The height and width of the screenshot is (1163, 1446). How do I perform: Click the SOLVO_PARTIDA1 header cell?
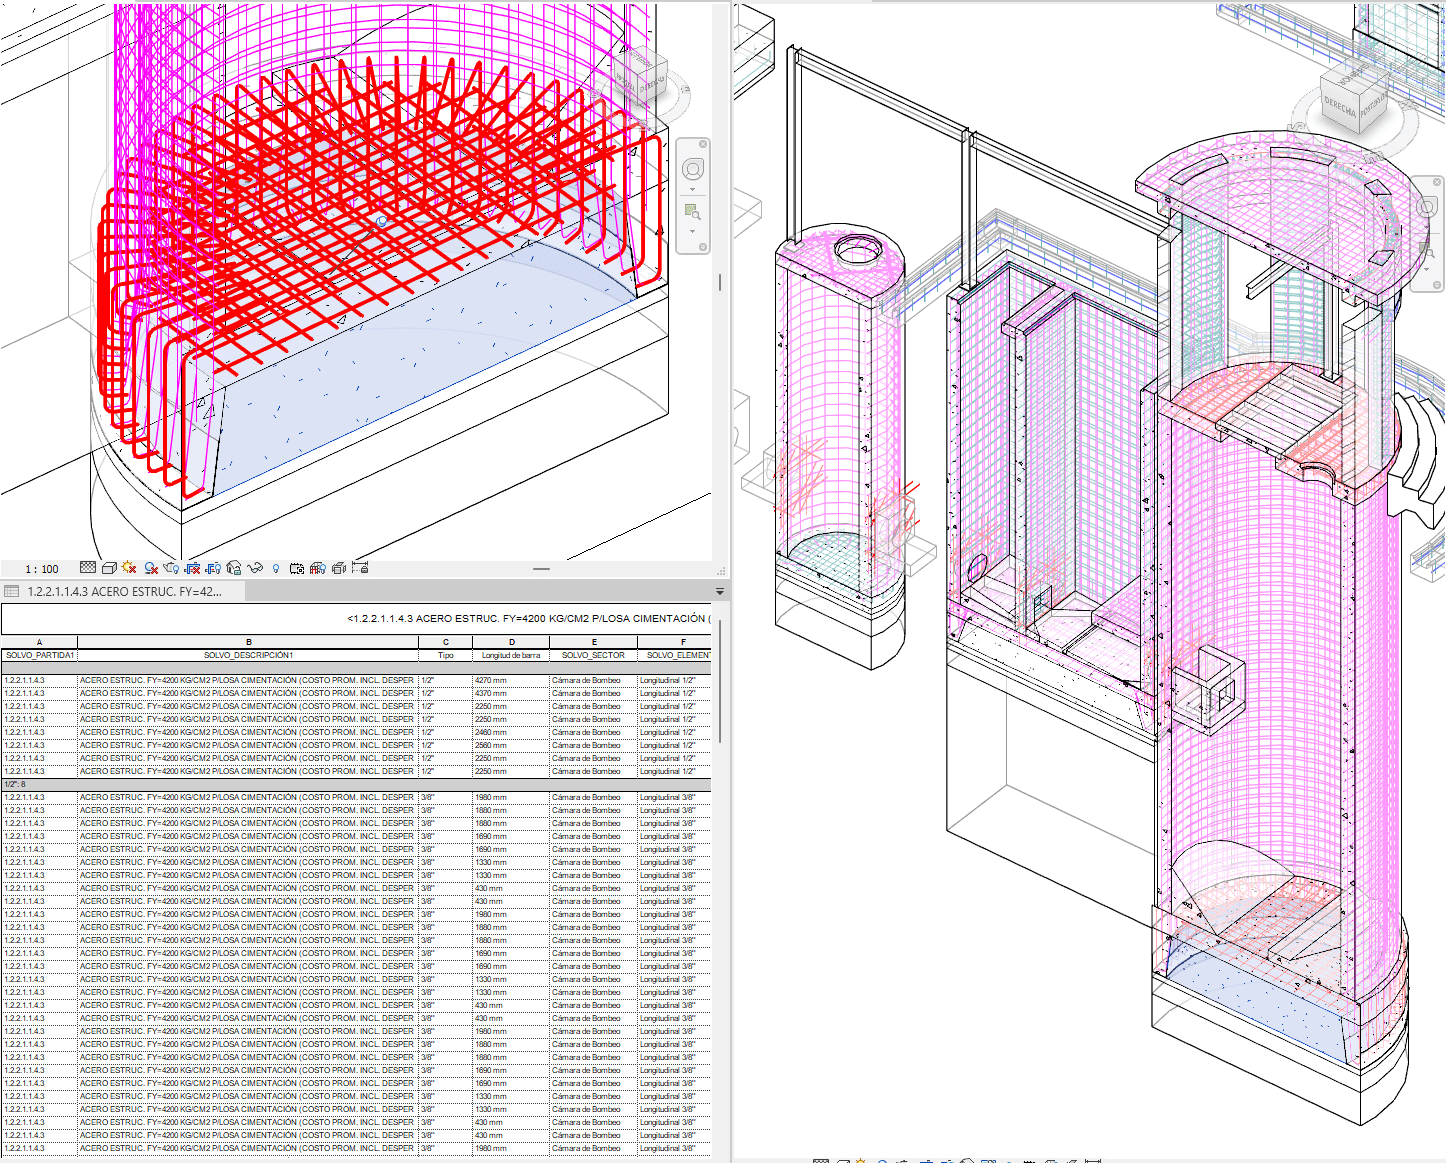(x=39, y=655)
